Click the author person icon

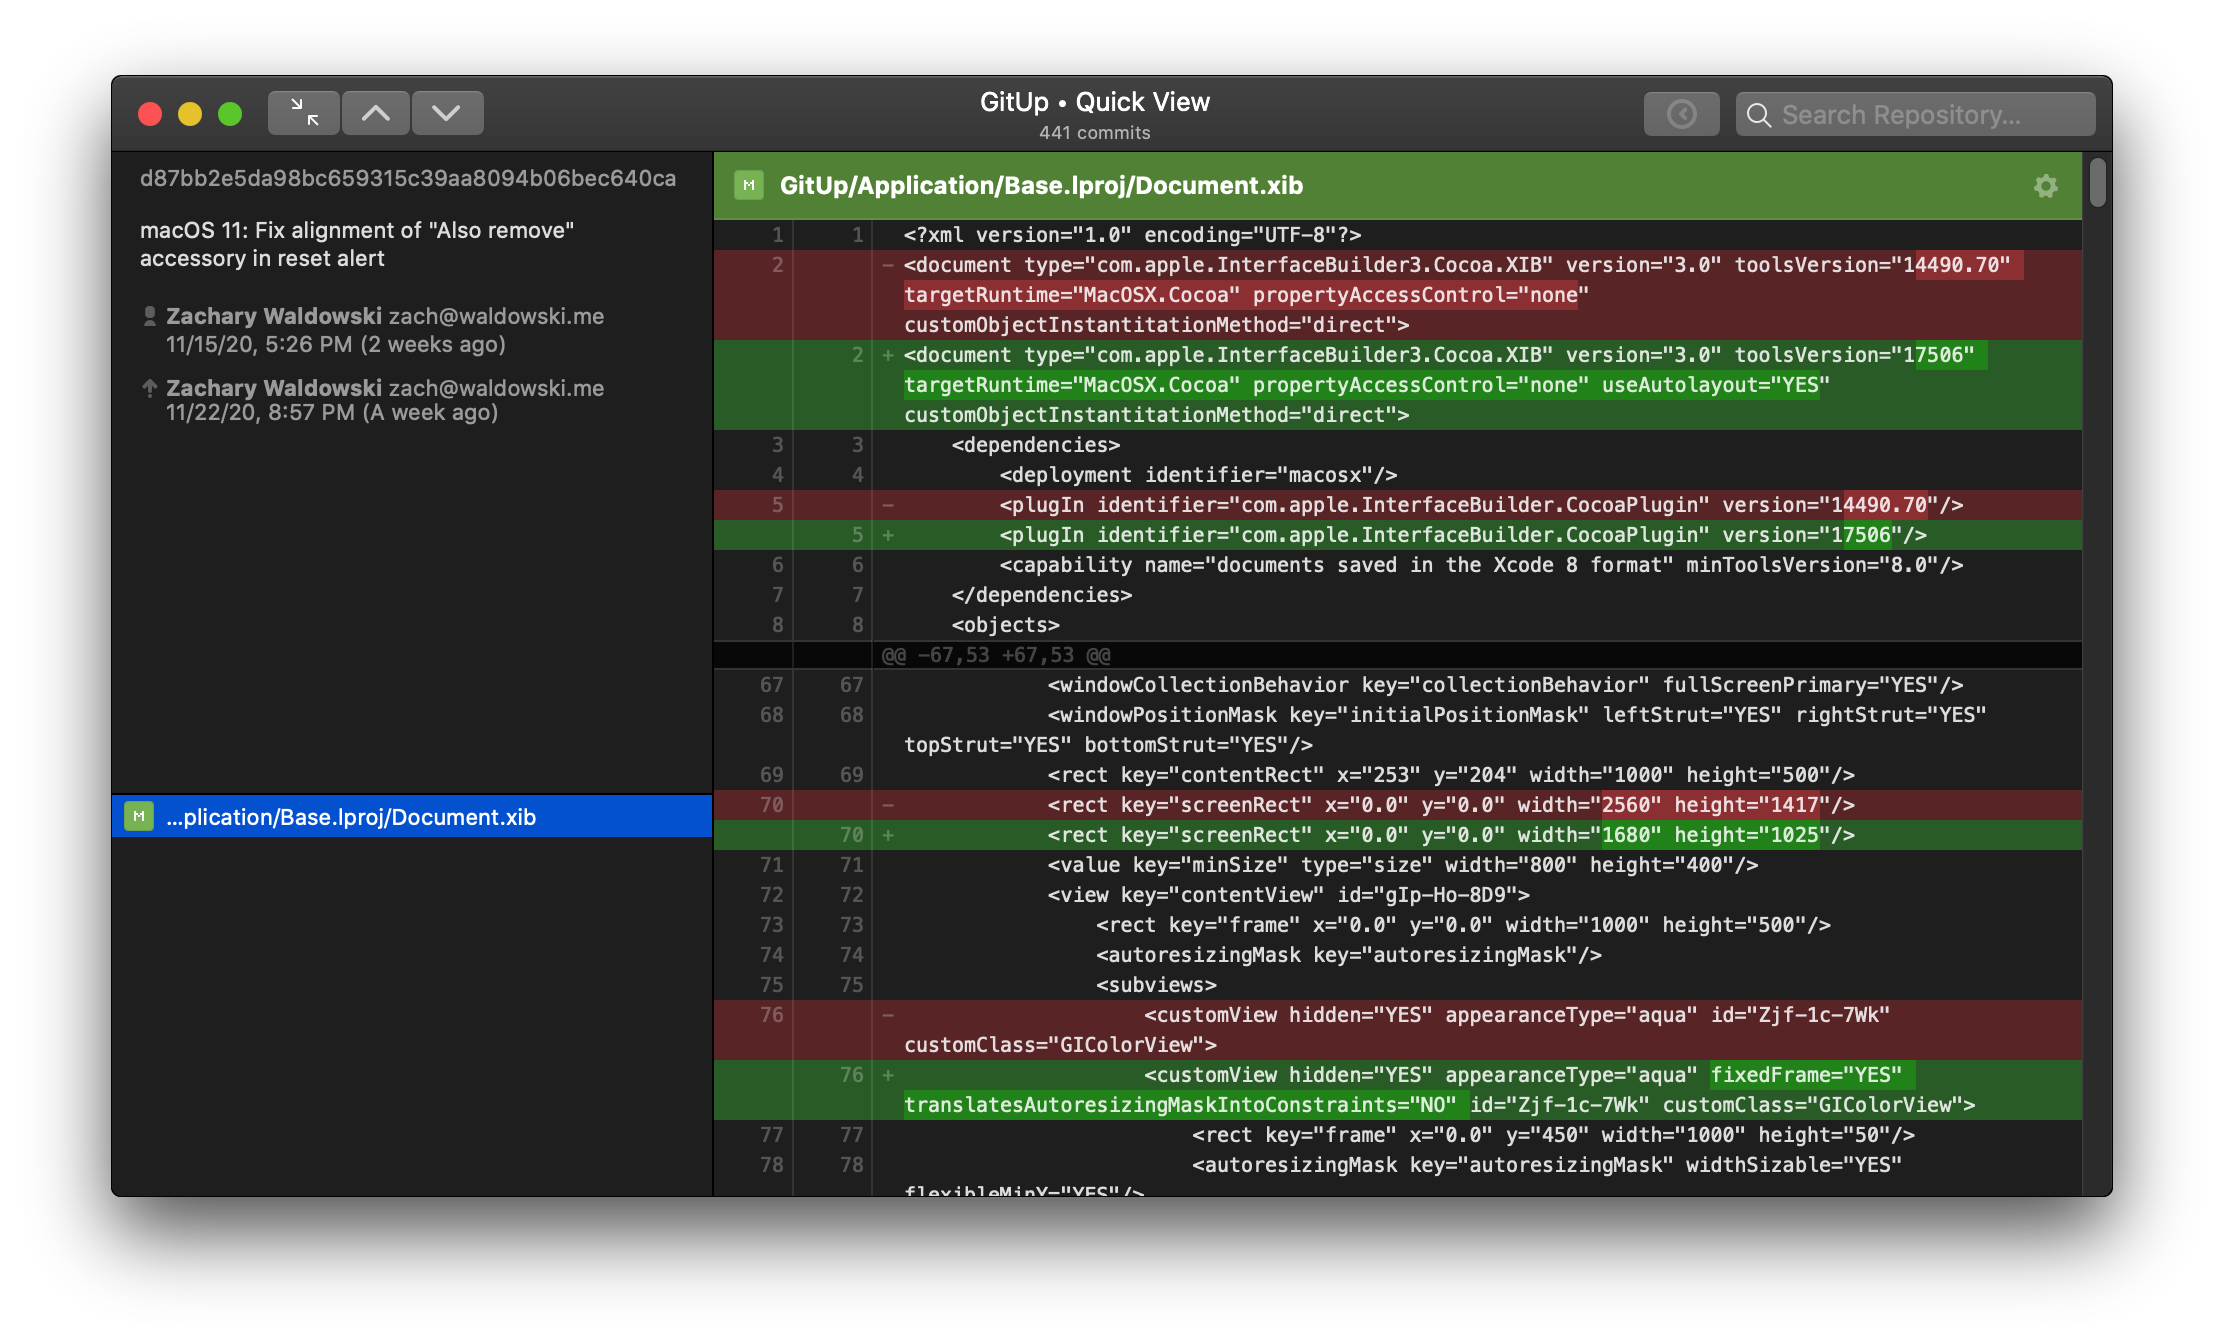[x=150, y=316]
